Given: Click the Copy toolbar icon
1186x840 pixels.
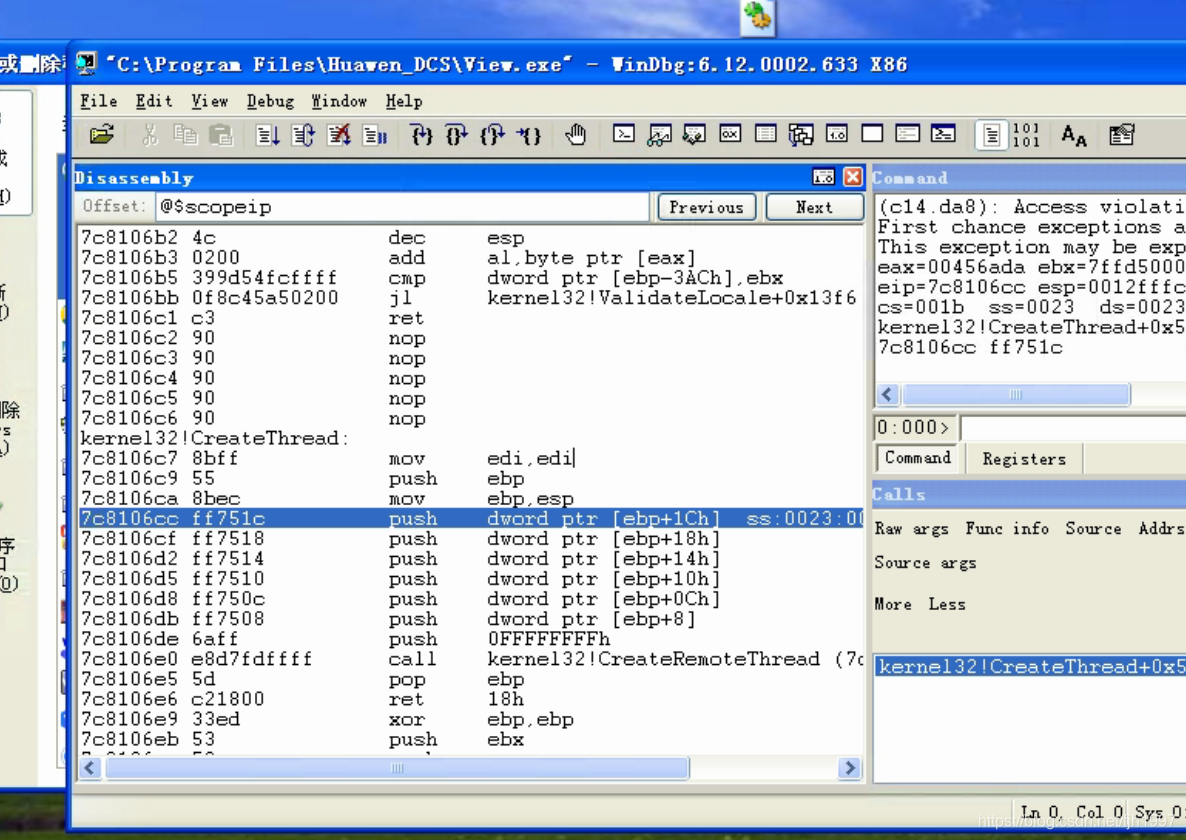Looking at the screenshot, I should [185, 135].
